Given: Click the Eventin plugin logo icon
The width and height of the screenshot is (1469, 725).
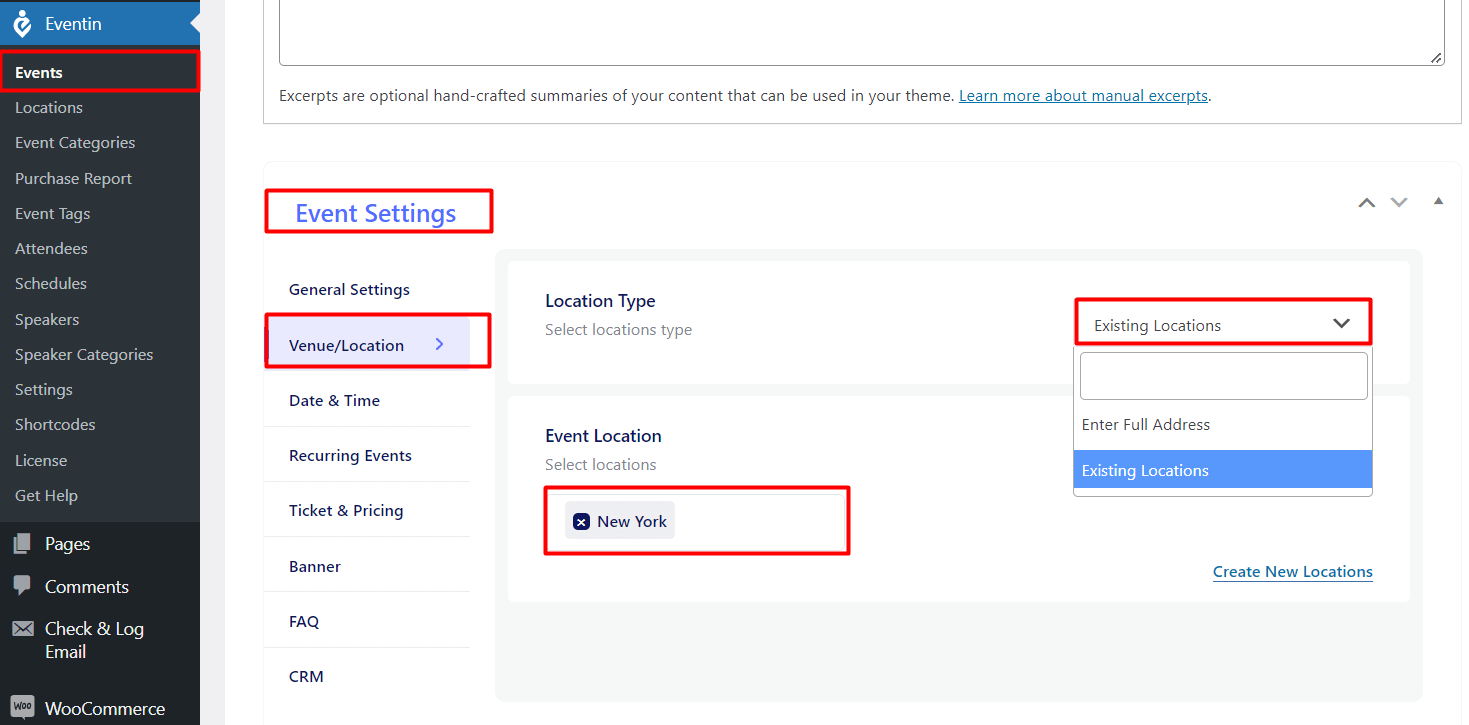Looking at the screenshot, I should pyautogui.click(x=22, y=22).
